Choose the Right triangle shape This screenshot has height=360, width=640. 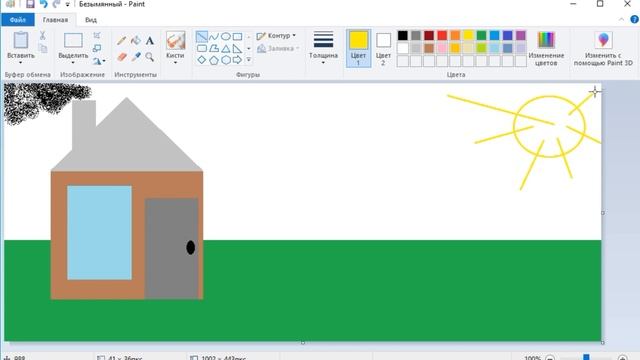[237, 49]
